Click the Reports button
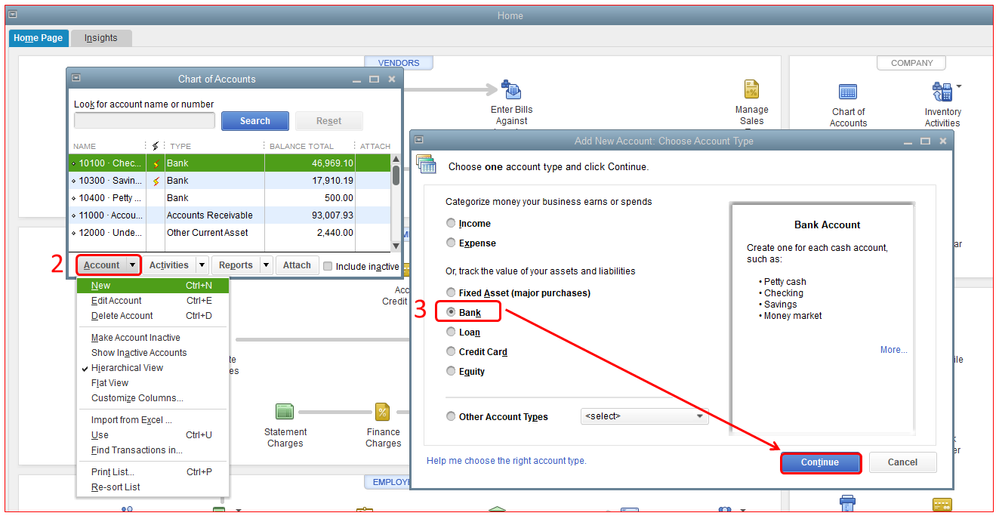The width and height of the screenshot is (999, 520). pos(236,265)
